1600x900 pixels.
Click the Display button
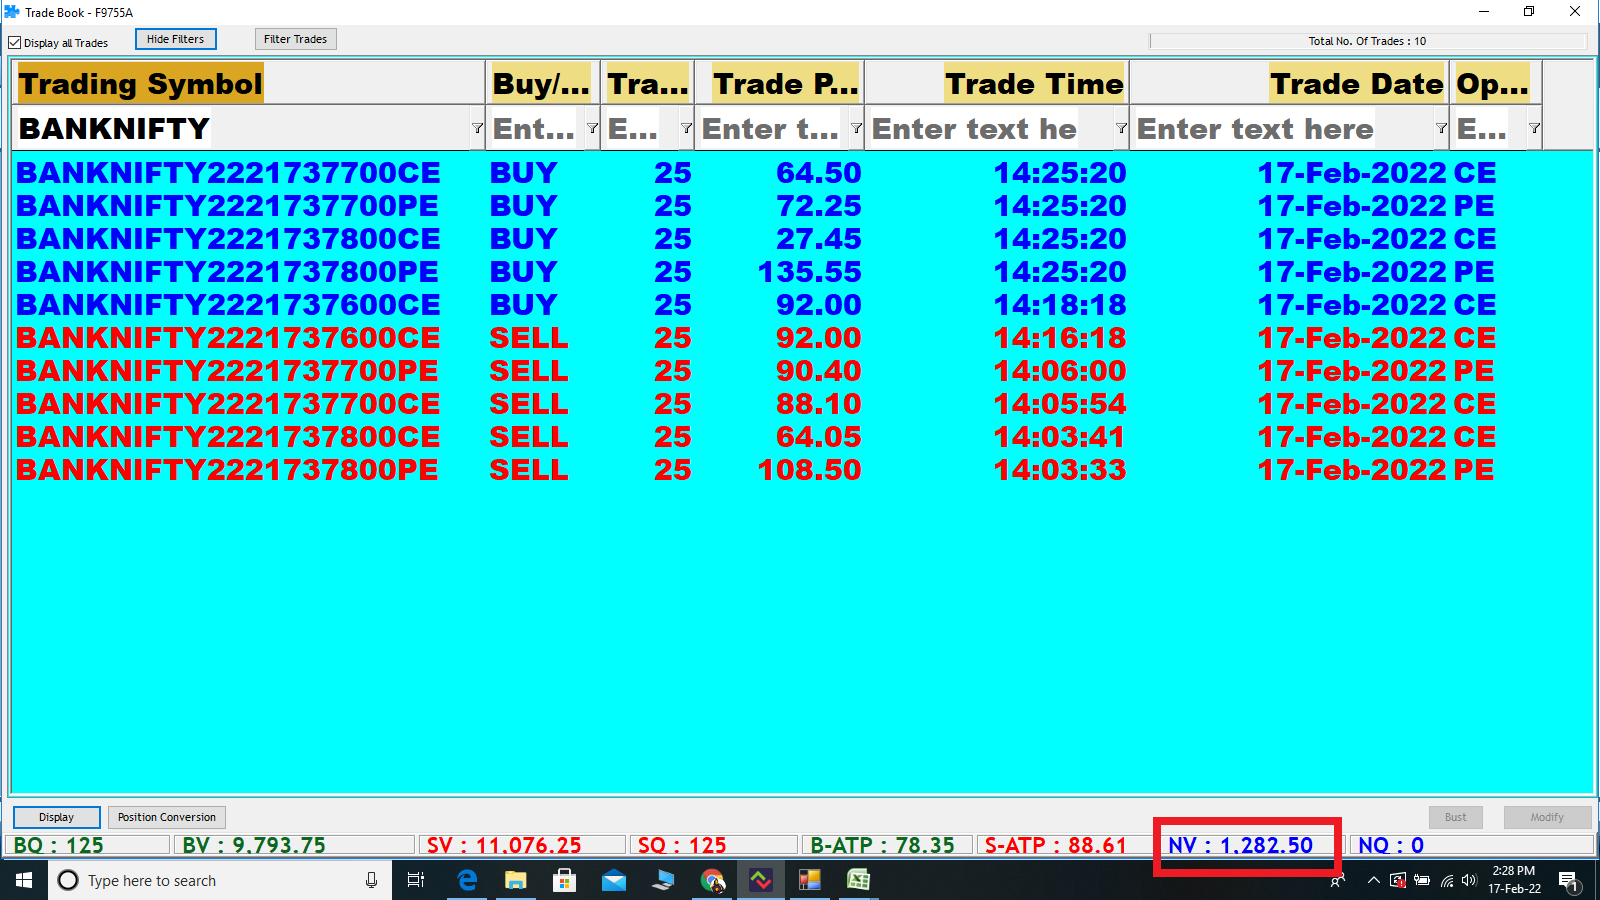[57, 817]
